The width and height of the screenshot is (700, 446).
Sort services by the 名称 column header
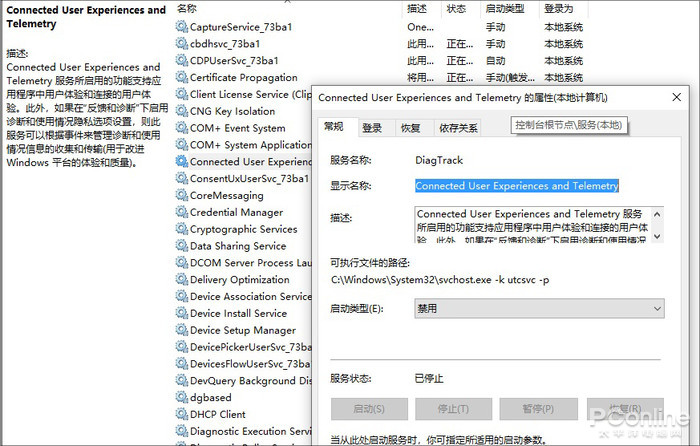pos(187,8)
